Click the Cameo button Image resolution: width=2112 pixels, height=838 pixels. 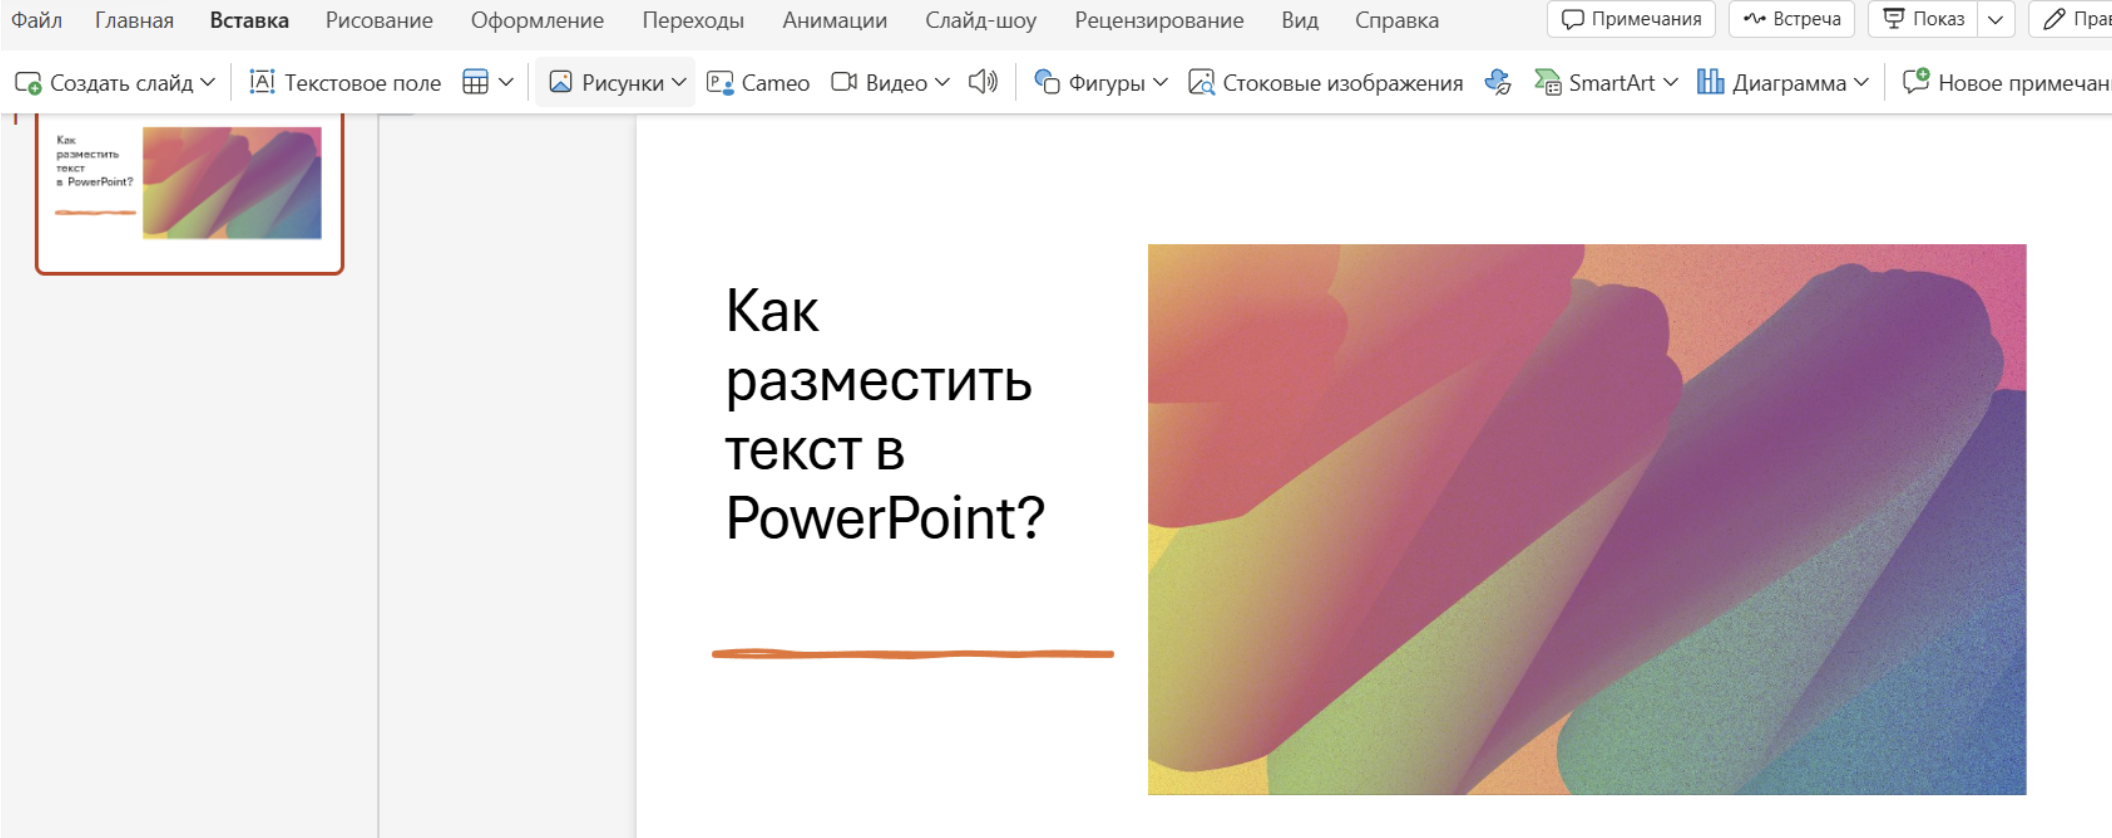pyautogui.click(x=758, y=83)
